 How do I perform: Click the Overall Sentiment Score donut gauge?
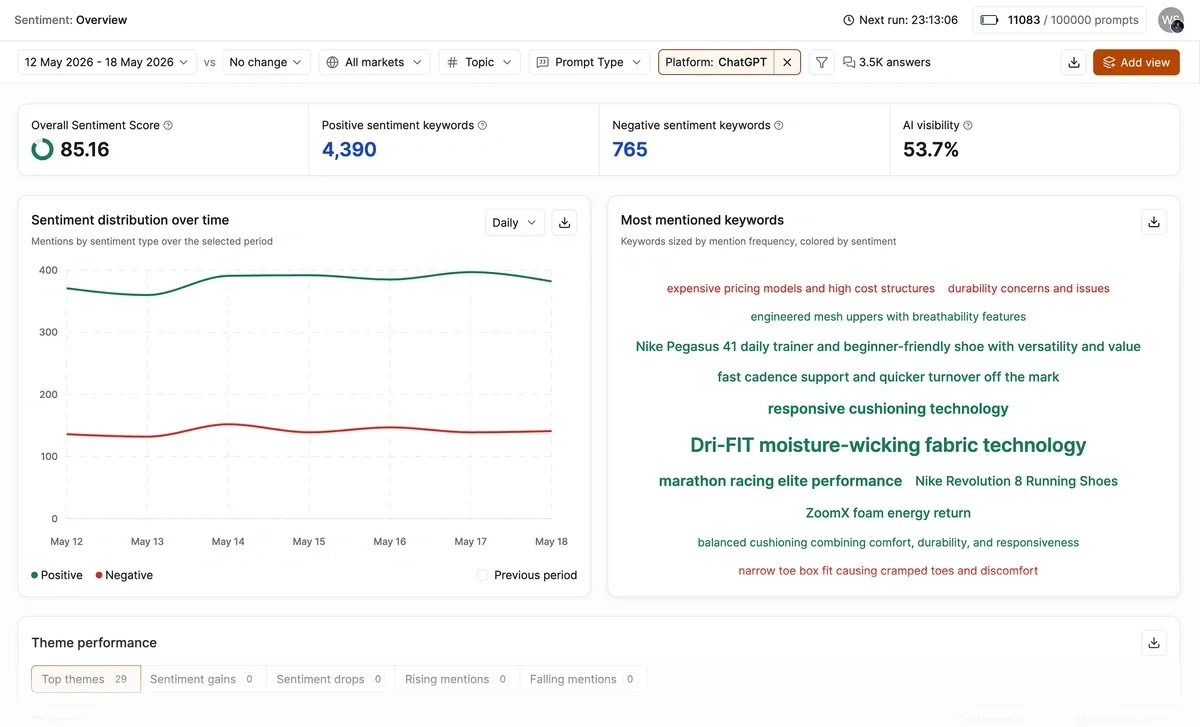43,149
